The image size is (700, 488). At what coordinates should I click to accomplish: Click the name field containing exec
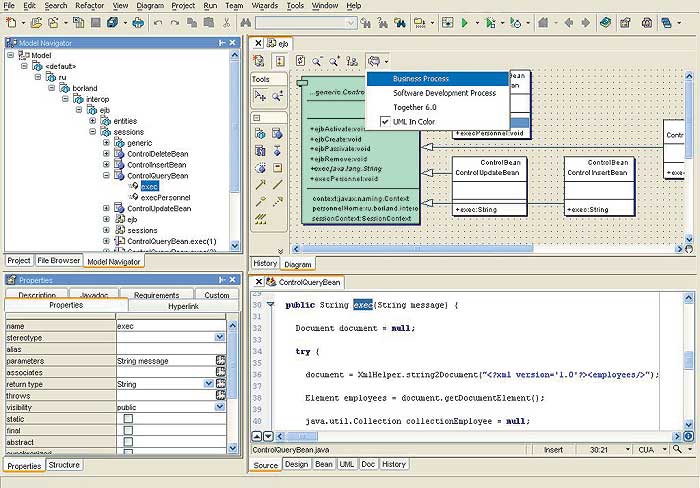point(171,326)
